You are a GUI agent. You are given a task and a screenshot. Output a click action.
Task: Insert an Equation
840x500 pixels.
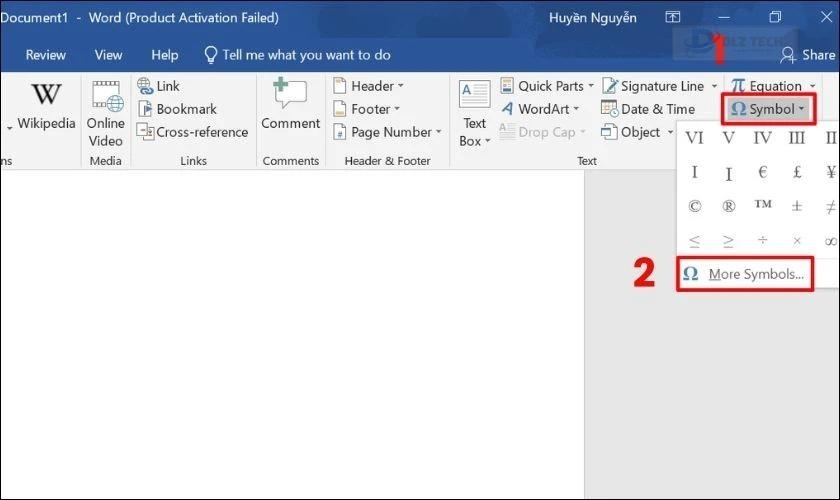(766, 86)
